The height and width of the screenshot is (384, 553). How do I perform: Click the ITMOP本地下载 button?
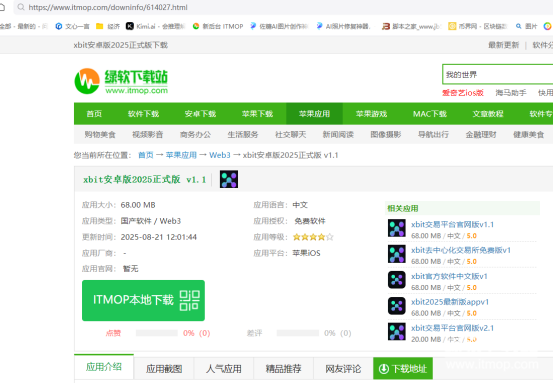(x=143, y=300)
